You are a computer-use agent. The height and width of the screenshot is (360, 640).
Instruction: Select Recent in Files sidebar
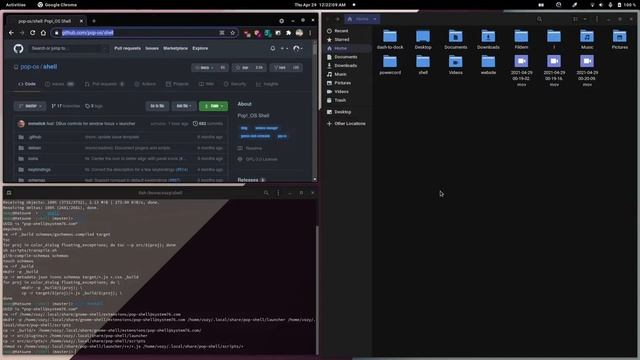tap(341, 31)
